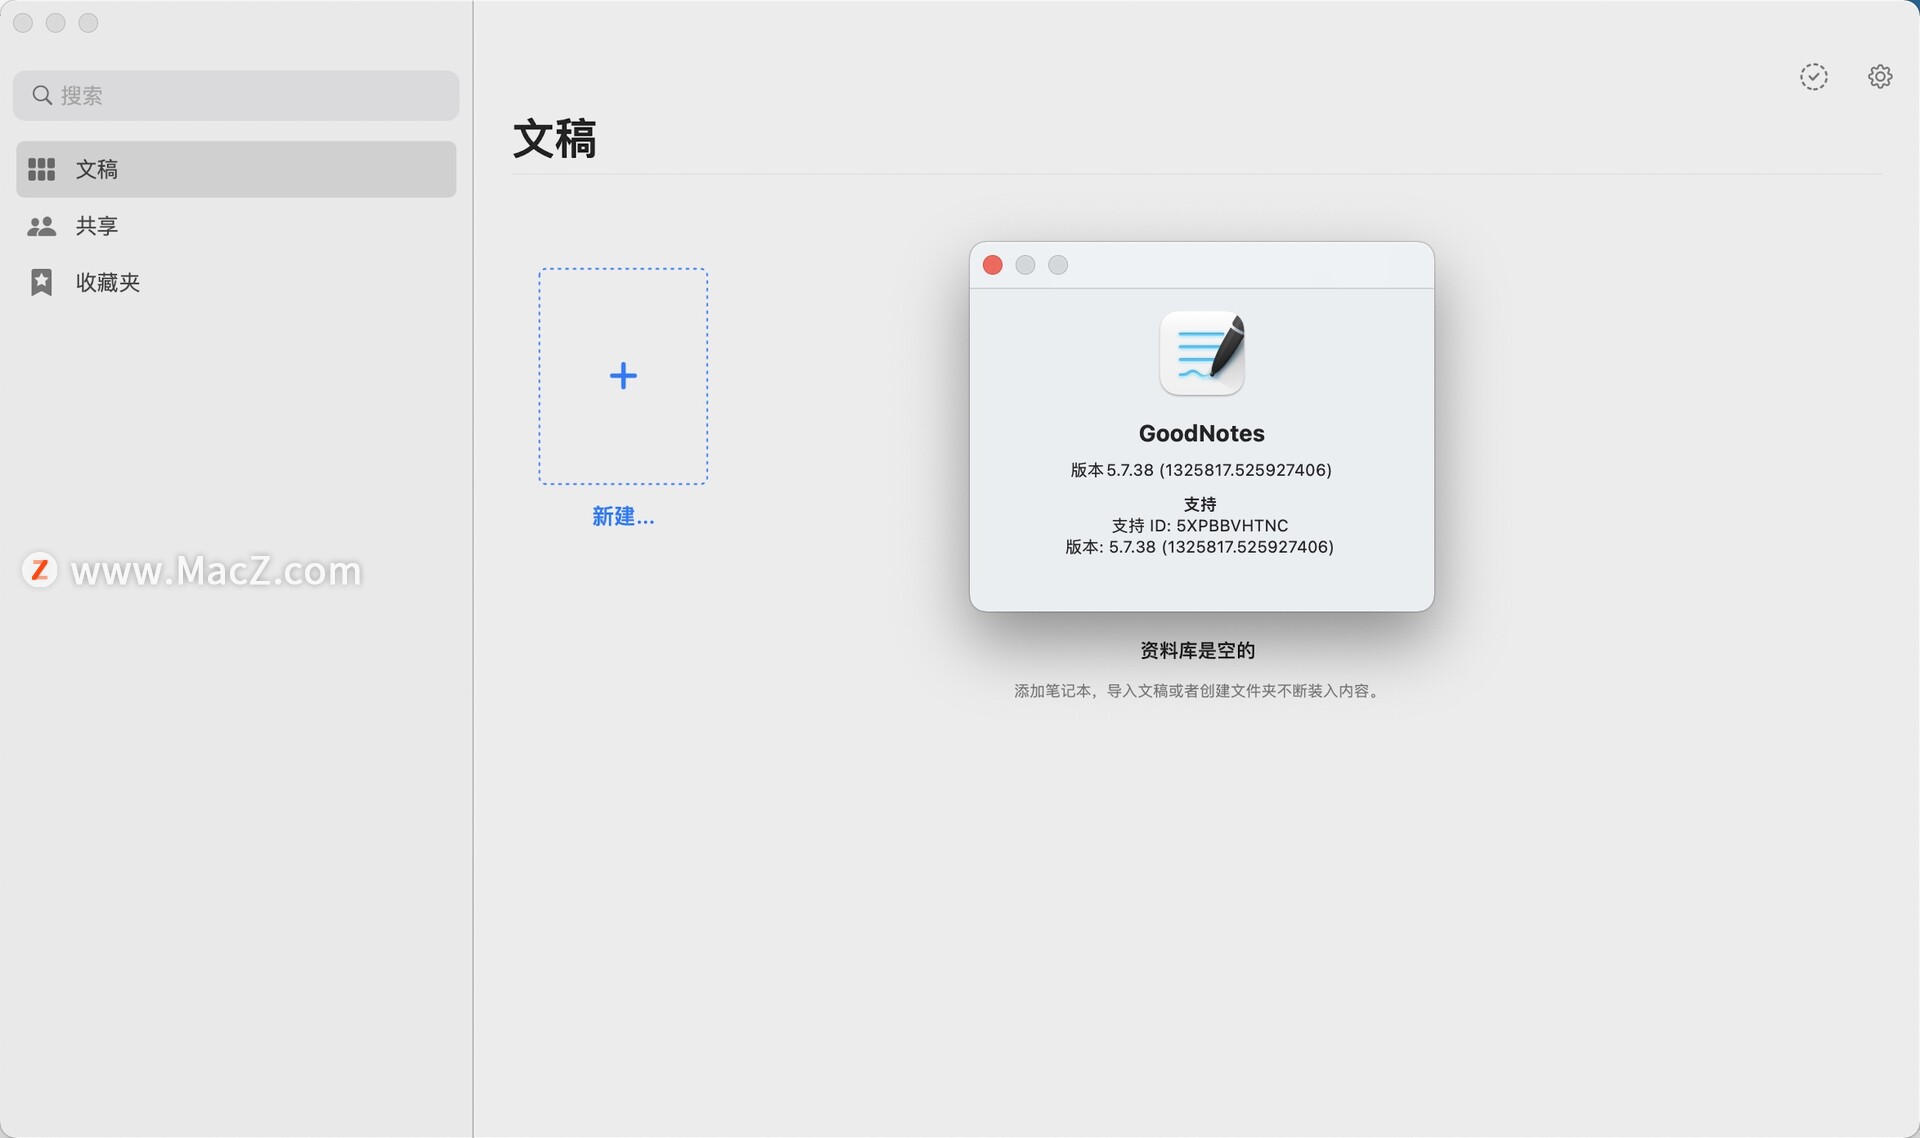Select the 文稿 (Documents) sidebar icon
The height and width of the screenshot is (1138, 1920).
point(41,168)
